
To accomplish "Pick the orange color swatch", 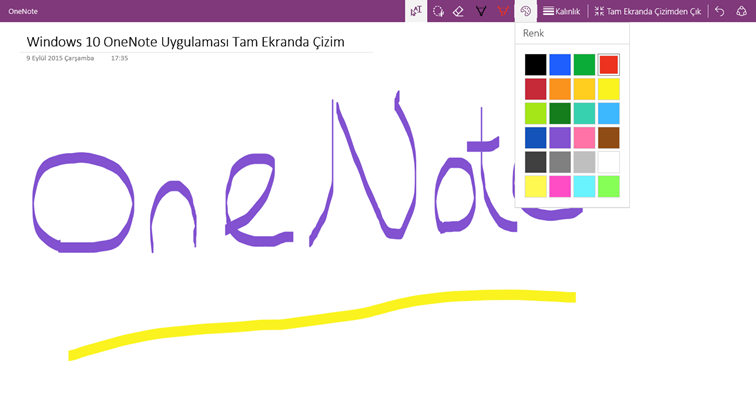I will pyautogui.click(x=560, y=89).
